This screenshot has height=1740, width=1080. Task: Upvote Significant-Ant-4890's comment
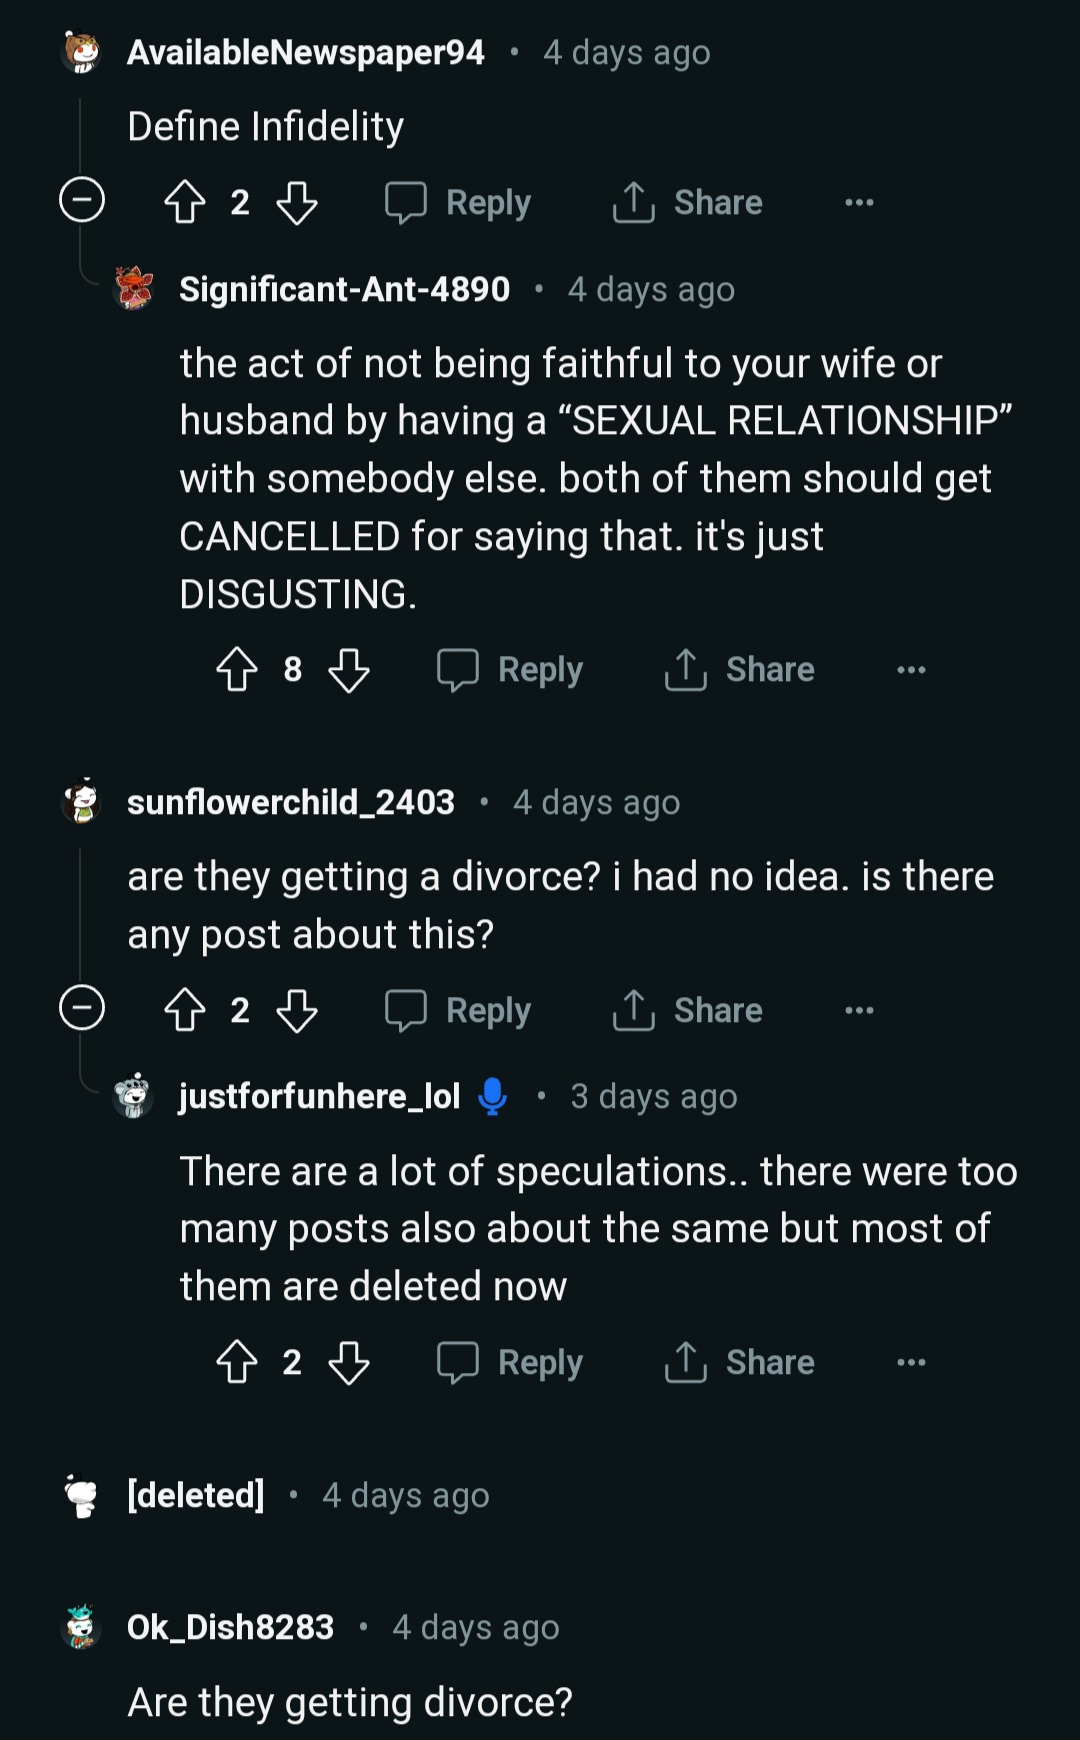click(x=237, y=669)
